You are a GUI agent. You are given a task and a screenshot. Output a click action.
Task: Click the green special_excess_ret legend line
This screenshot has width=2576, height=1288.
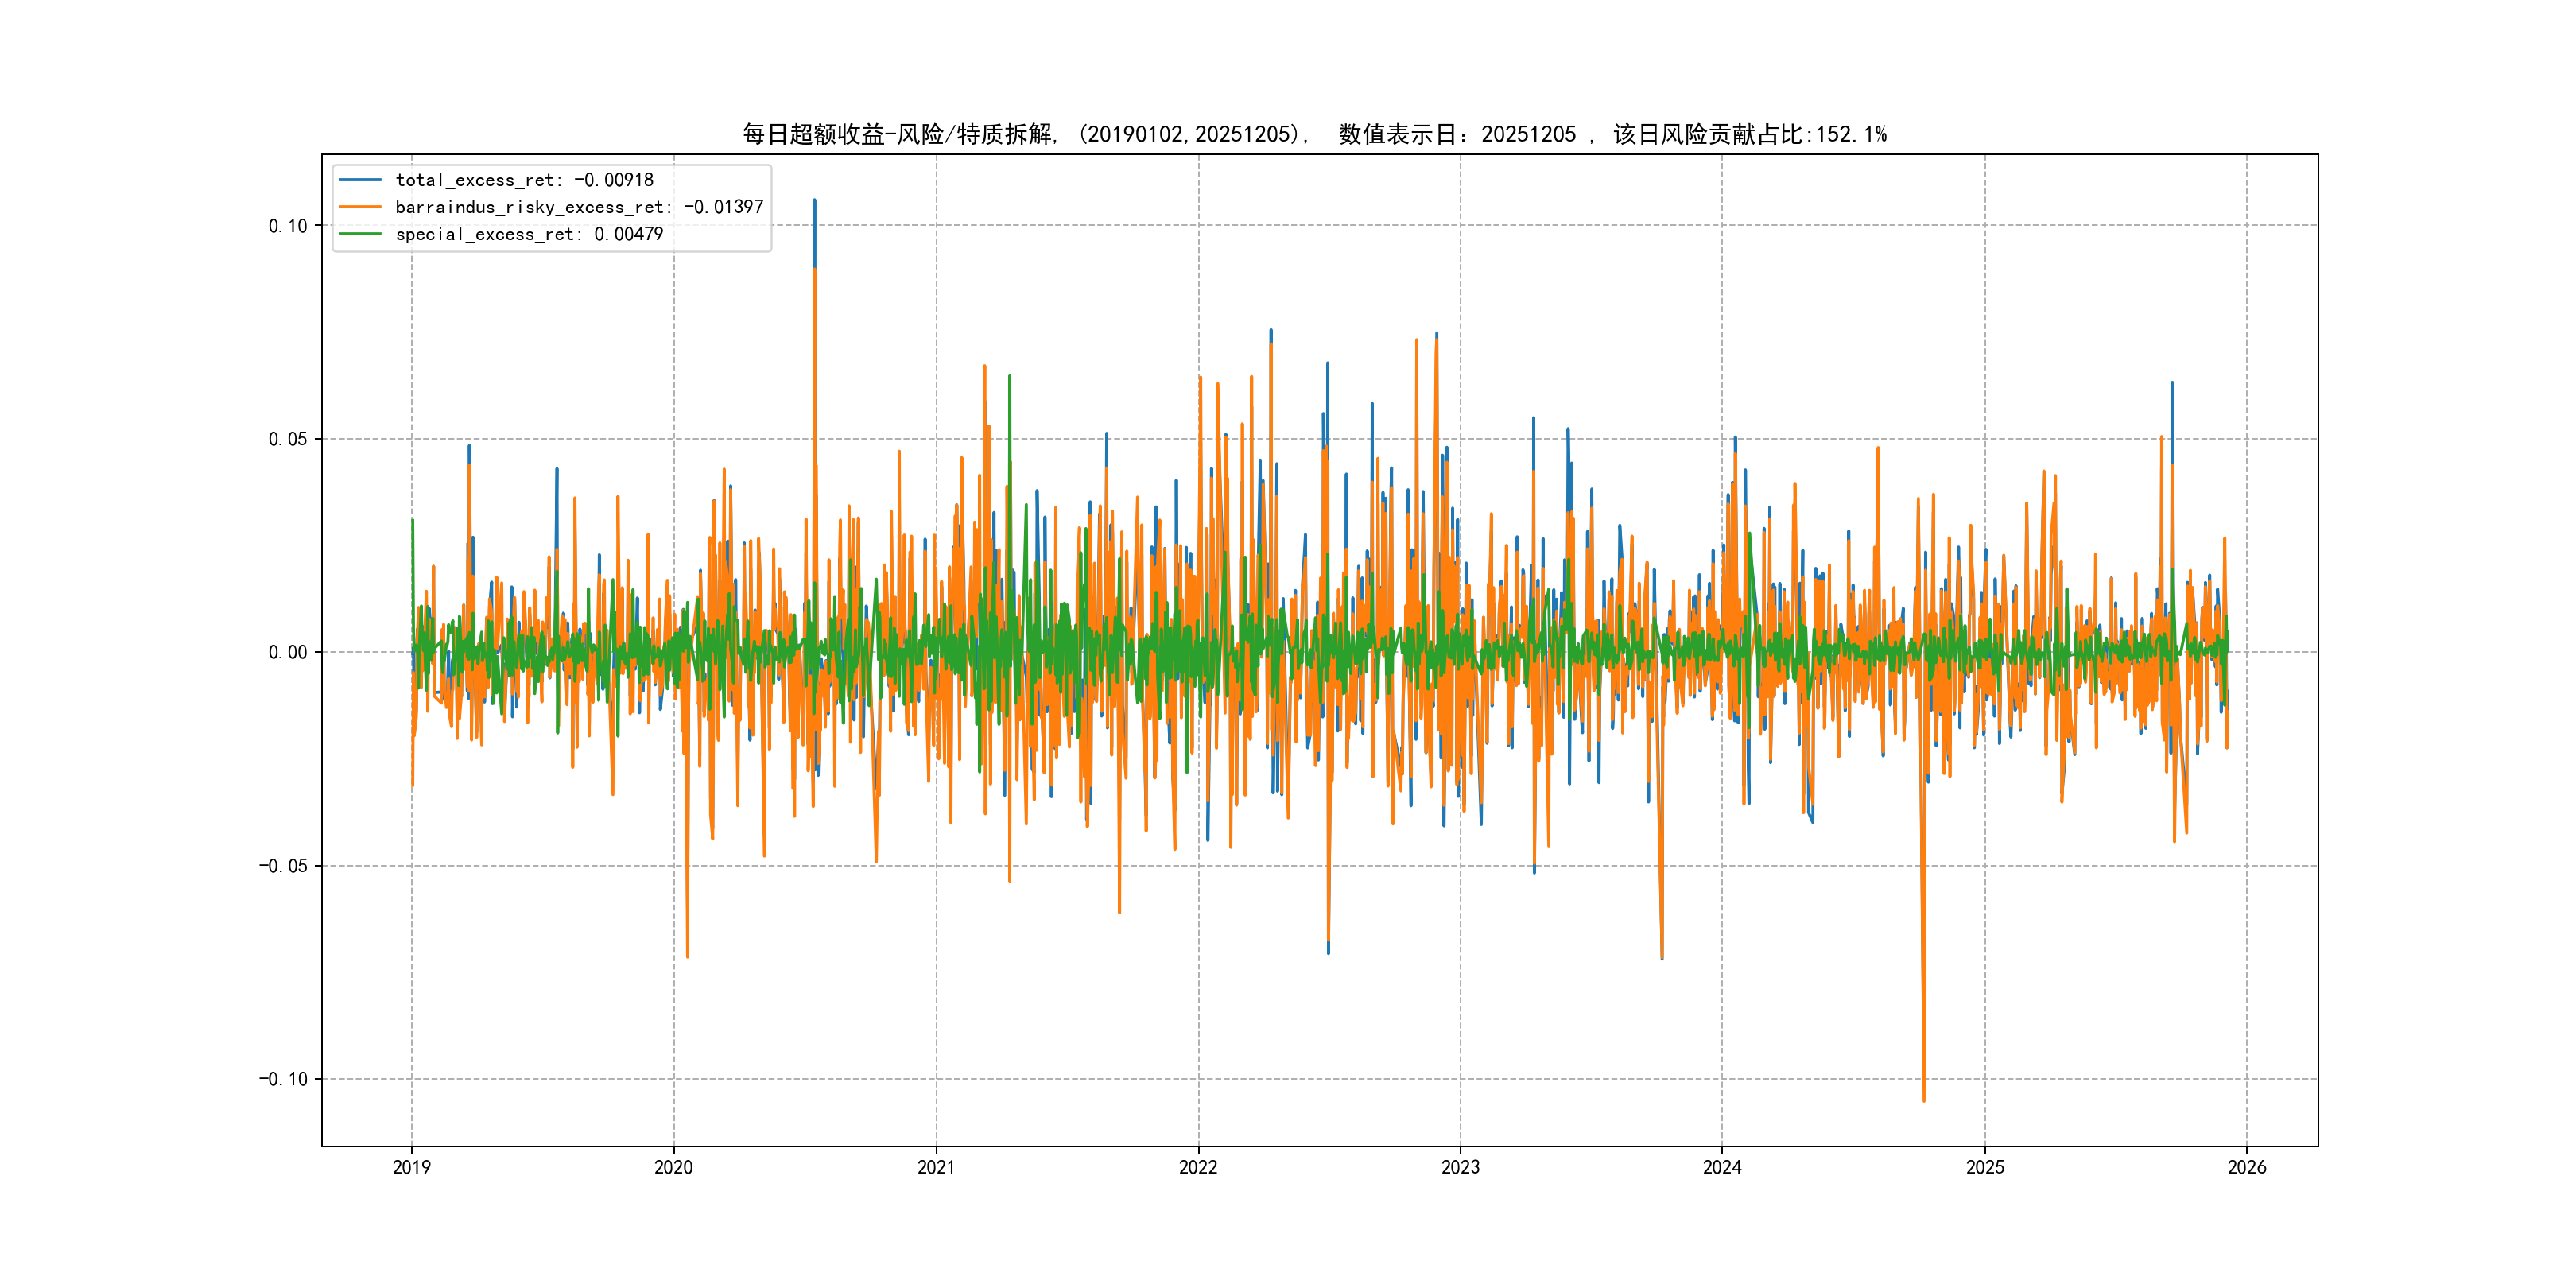coord(360,234)
